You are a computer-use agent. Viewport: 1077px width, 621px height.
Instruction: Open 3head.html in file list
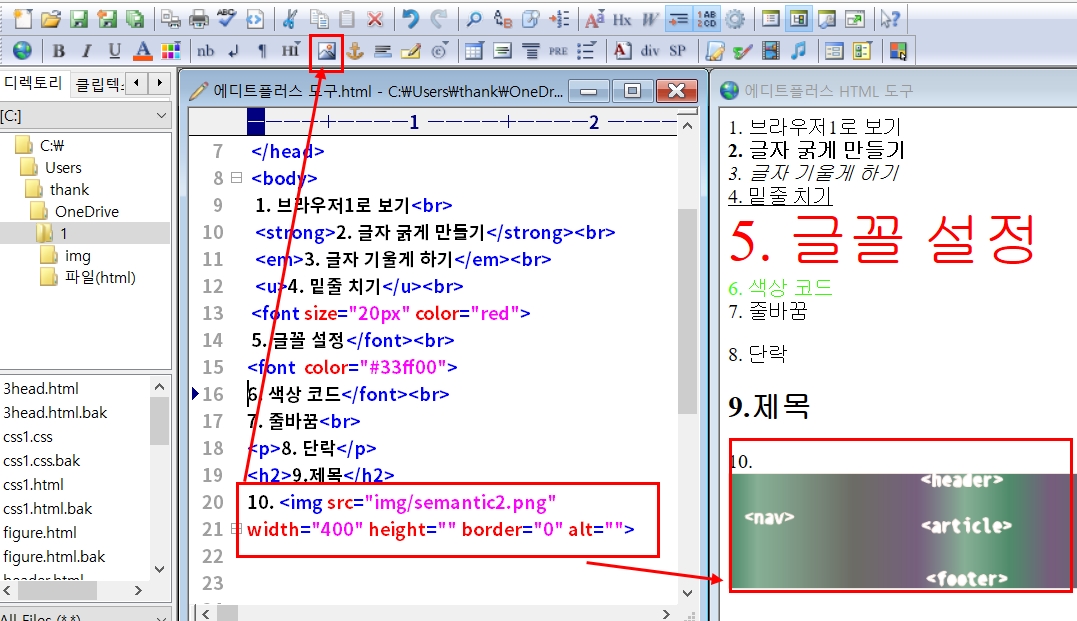click(x=41, y=389)
